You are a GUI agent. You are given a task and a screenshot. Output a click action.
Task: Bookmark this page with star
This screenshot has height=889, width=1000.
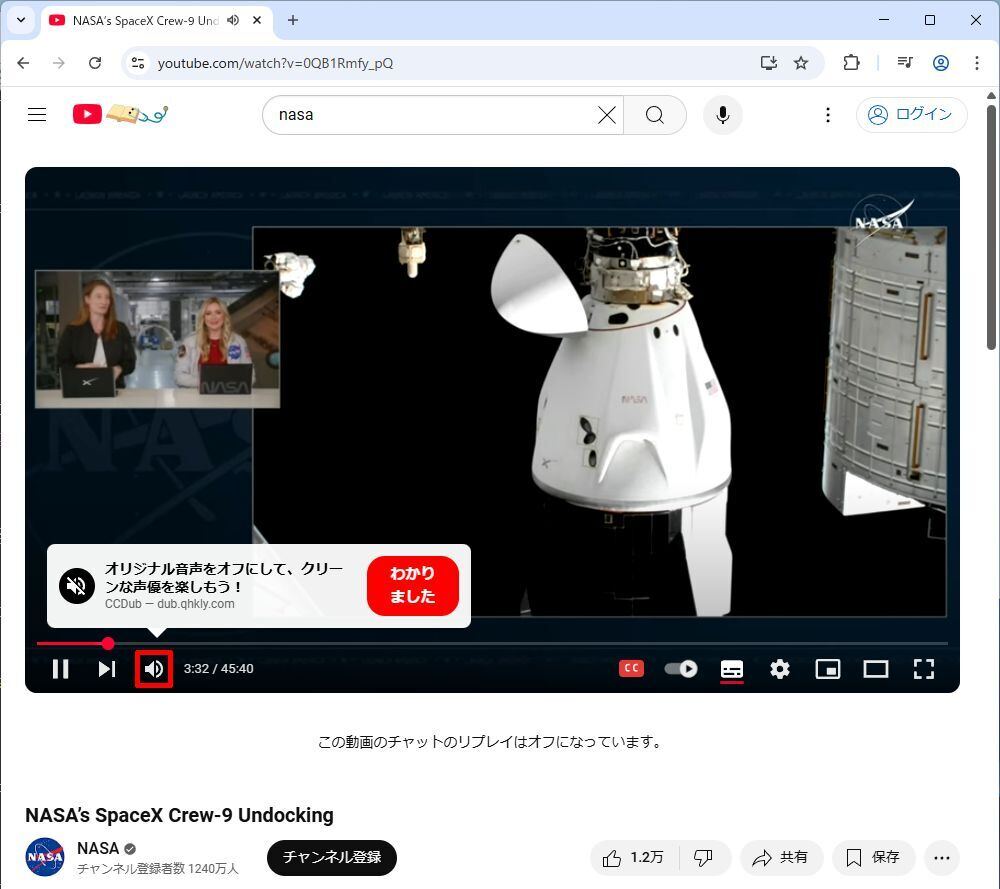(x=801, y=62)
